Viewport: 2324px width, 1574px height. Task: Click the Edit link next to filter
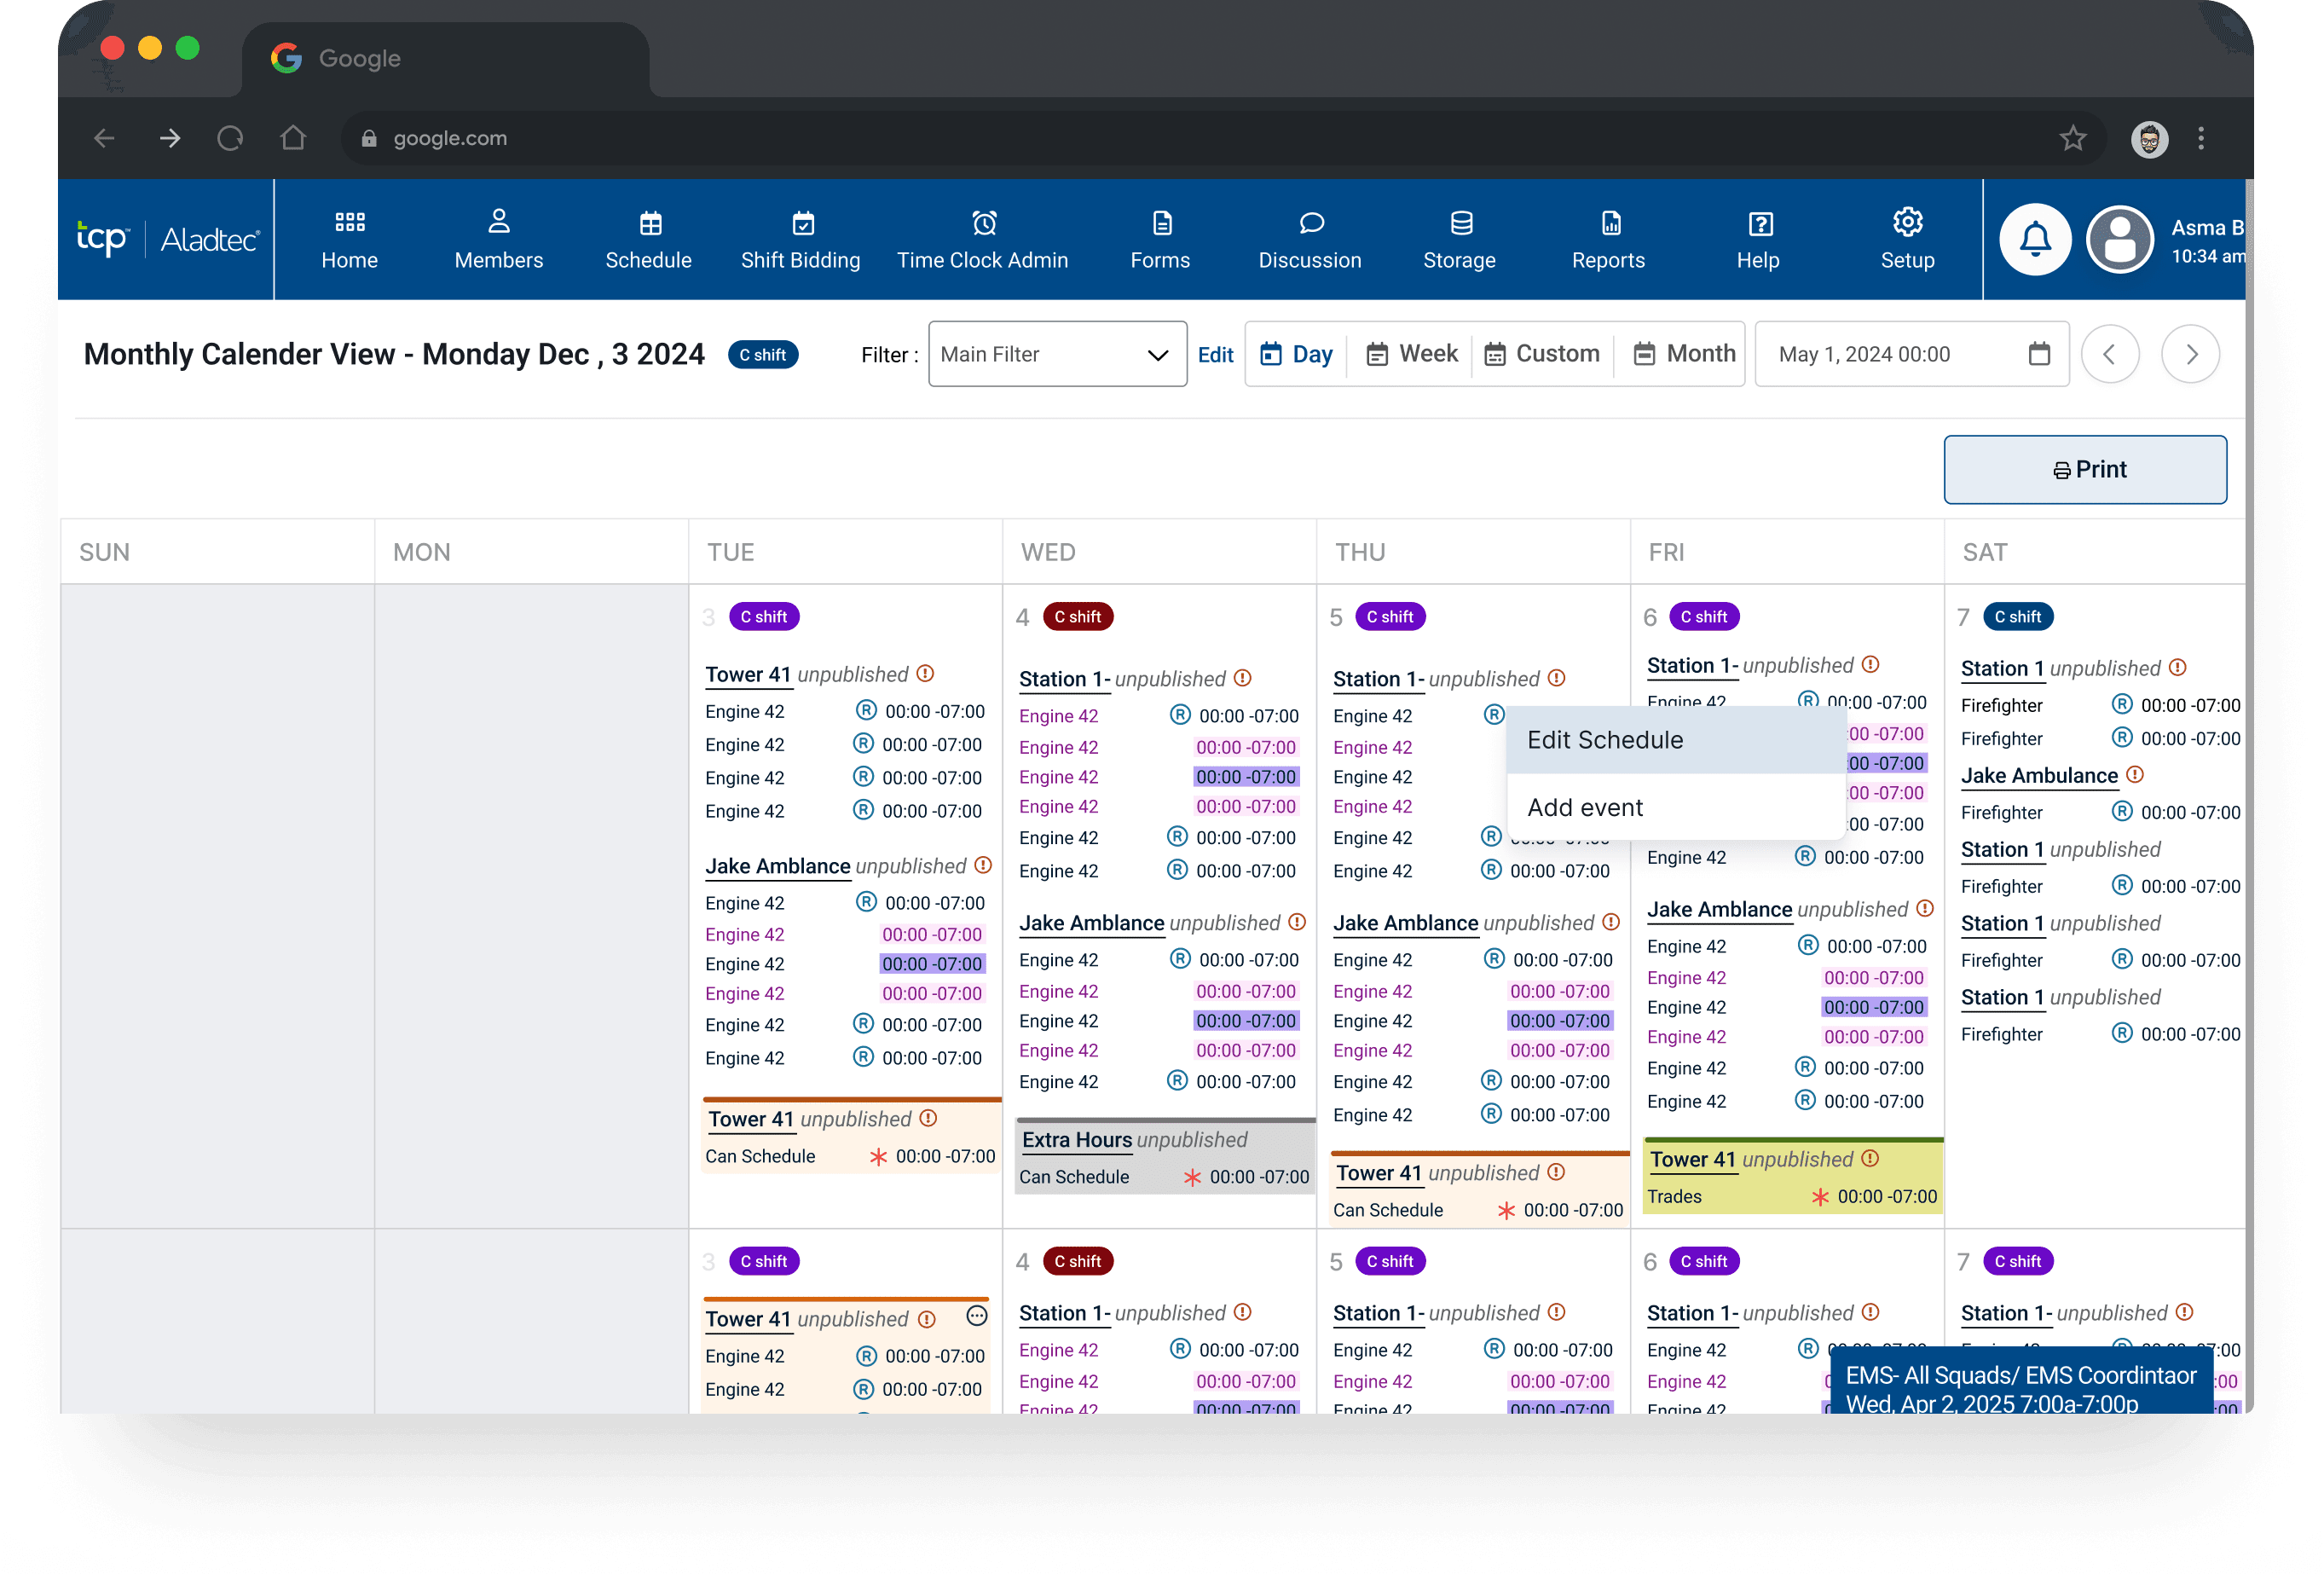coord(1215,355)
